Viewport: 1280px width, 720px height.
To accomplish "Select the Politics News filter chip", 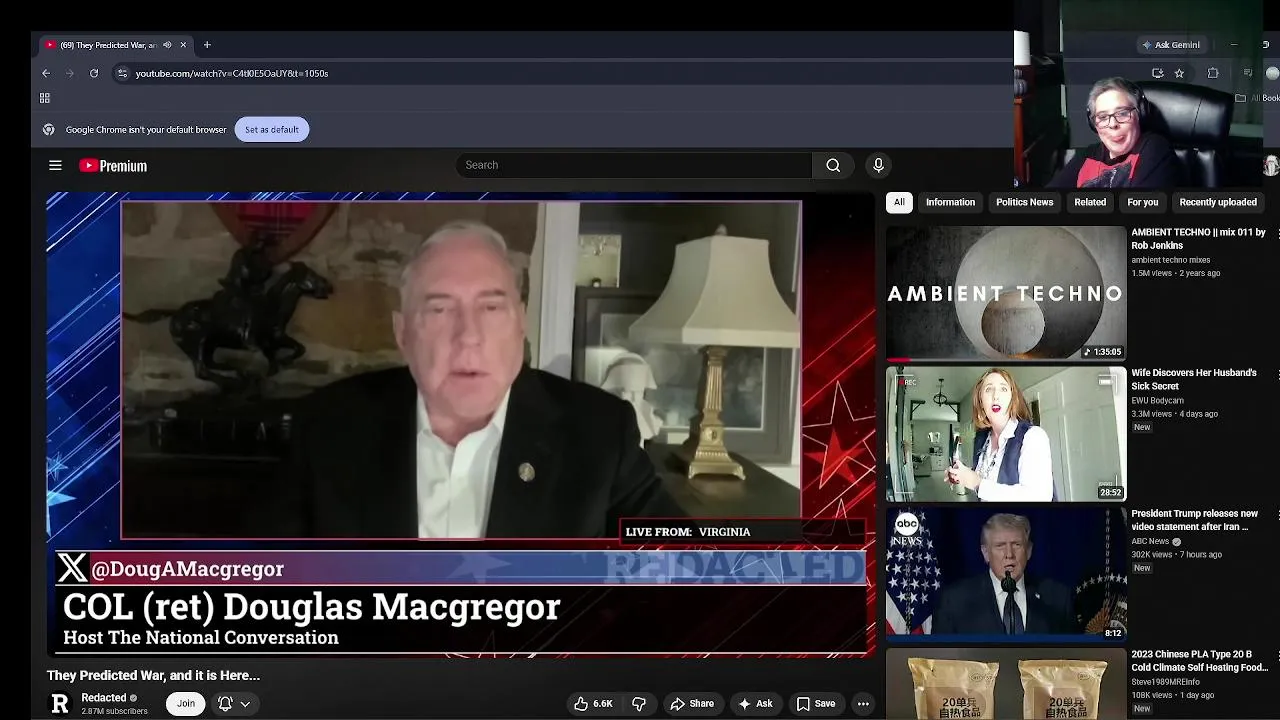I will (x=1024, y=202).
